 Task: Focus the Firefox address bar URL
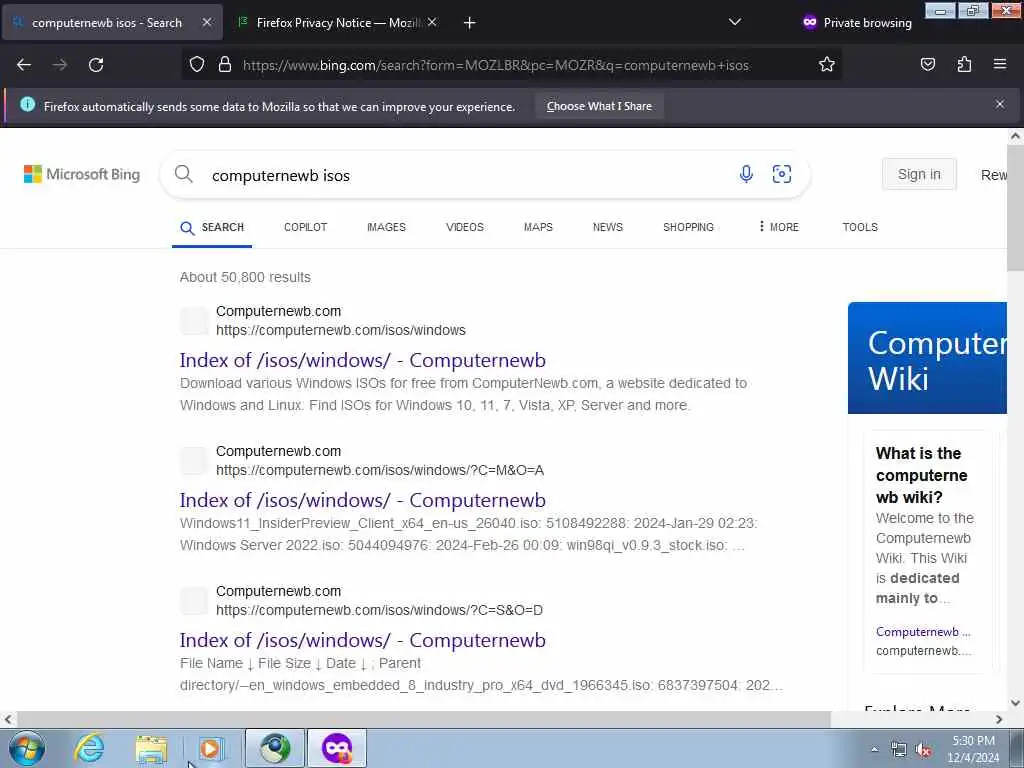coord(495,65)
